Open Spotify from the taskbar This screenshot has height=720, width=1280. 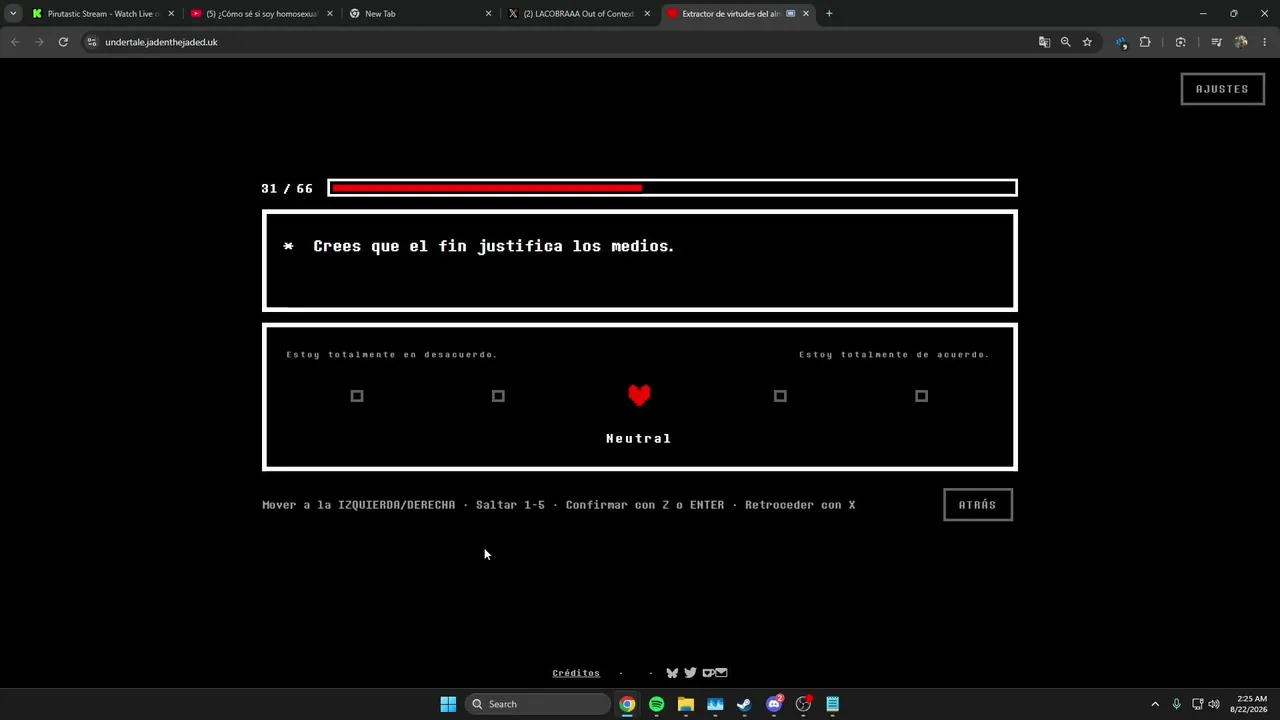(656, 704)
